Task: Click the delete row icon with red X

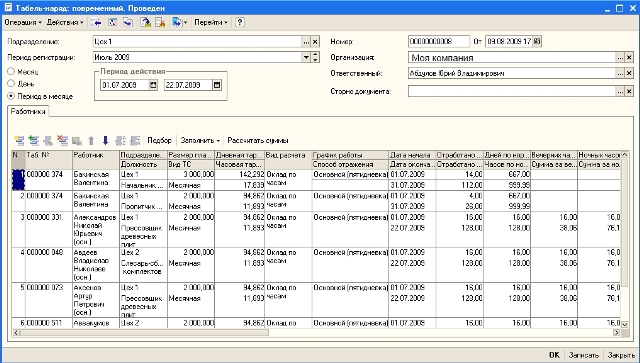Action: click(62, 140)
